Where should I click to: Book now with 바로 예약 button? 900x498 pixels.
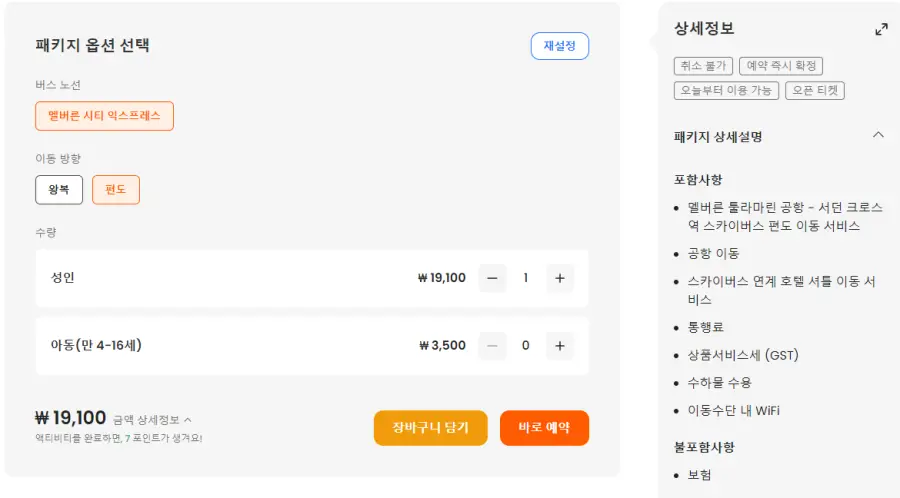point(544,428)
